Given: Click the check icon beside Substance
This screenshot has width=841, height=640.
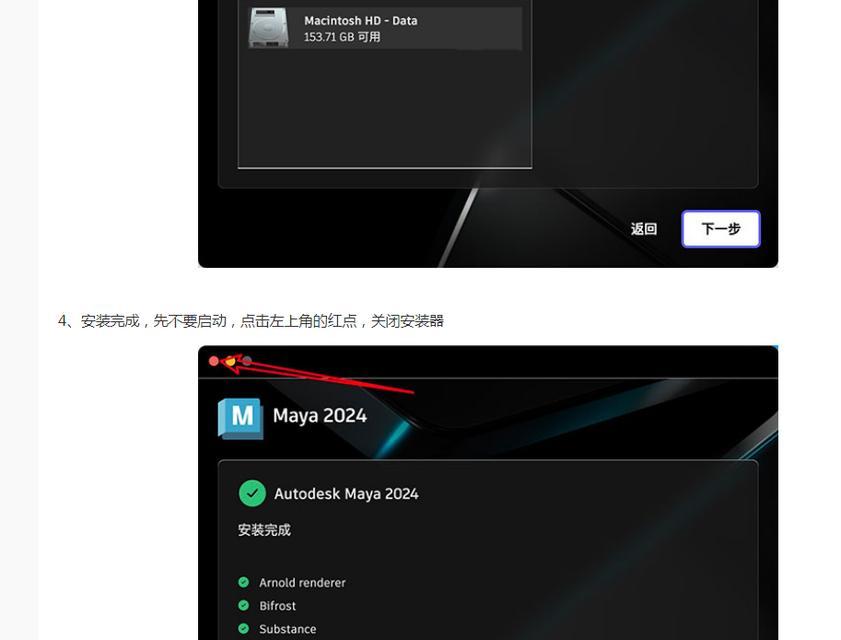Looking at the screenshot, I should pos(244,628).
